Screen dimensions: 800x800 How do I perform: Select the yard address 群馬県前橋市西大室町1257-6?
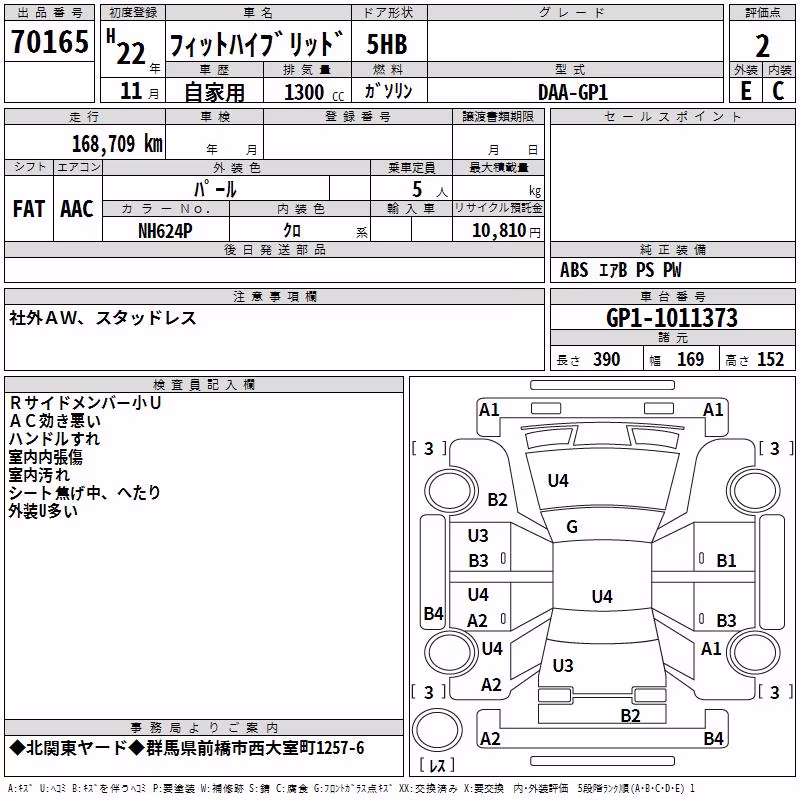[255, 748]
